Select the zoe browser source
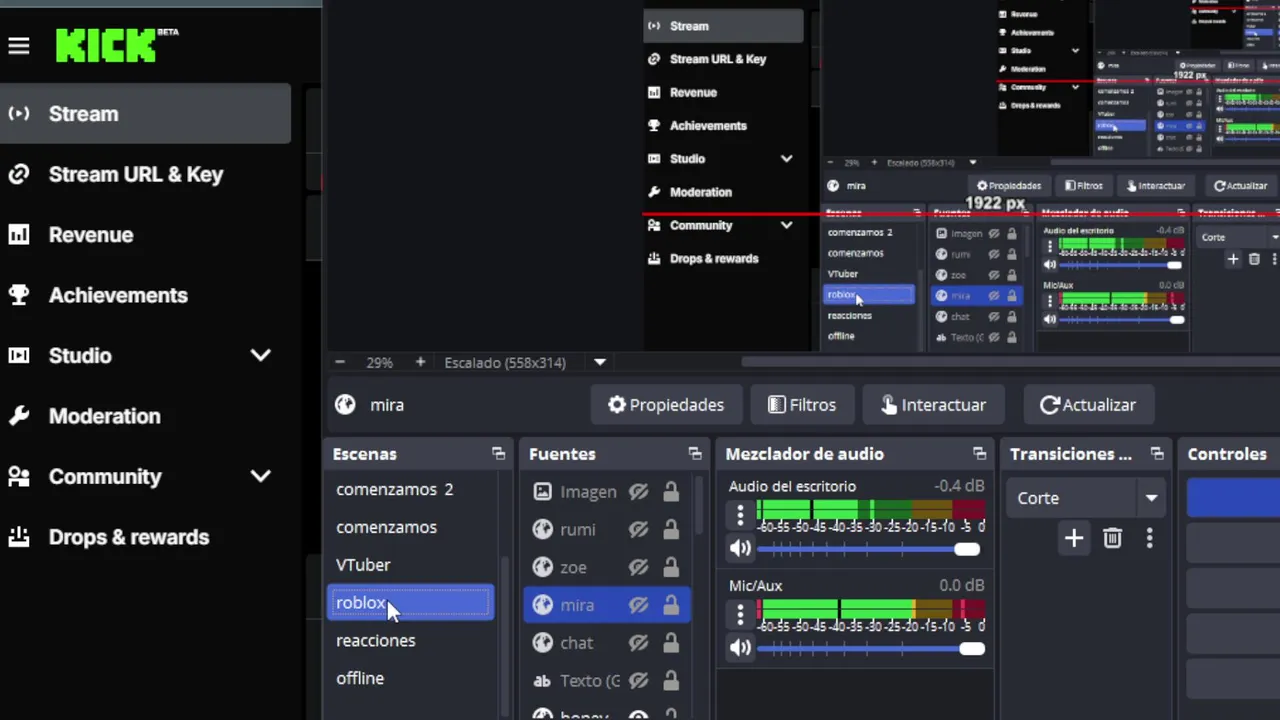Viewport: 1280px width, 720px height. point(607,567)
